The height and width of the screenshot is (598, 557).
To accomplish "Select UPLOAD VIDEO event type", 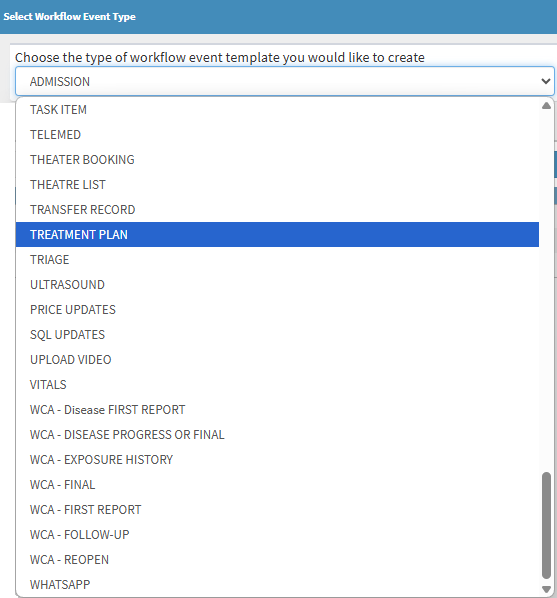I will (x=277, y=360).
